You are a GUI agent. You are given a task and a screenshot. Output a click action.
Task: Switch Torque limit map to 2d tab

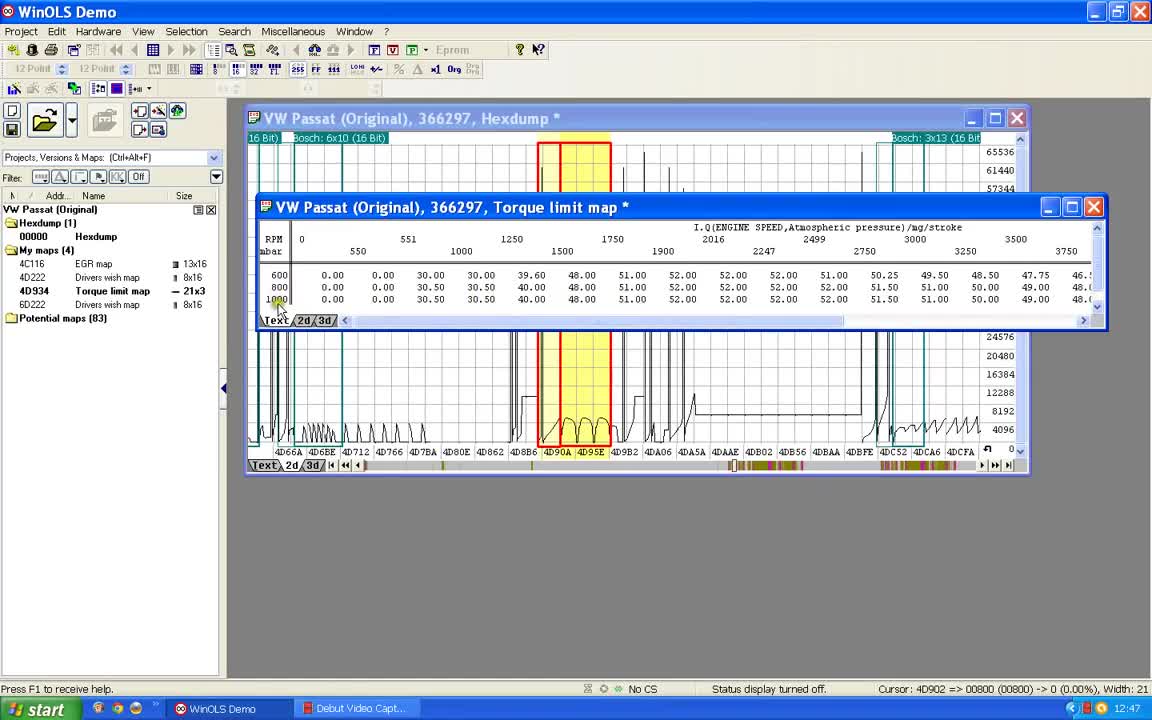pos(303,320)
